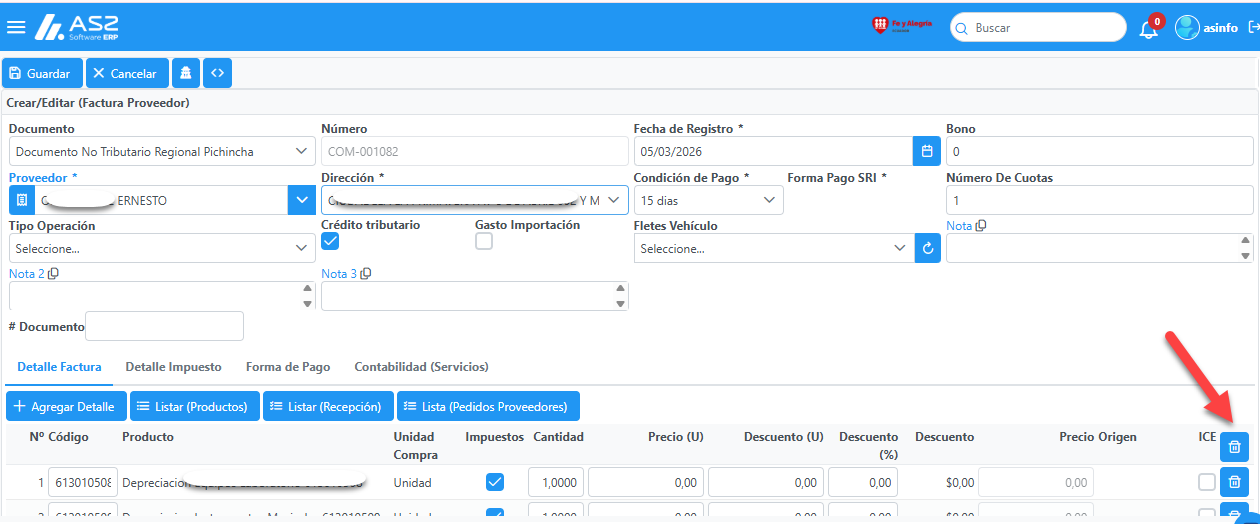Click the Proveedor lookup icon

(x=22, y=200)
